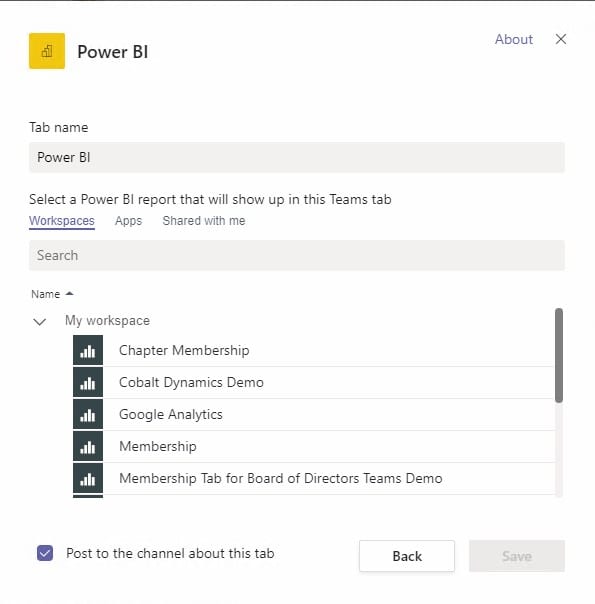Switch to the Apps tab
Viewport: 595px width, 604px height.
tap(129, 221)
